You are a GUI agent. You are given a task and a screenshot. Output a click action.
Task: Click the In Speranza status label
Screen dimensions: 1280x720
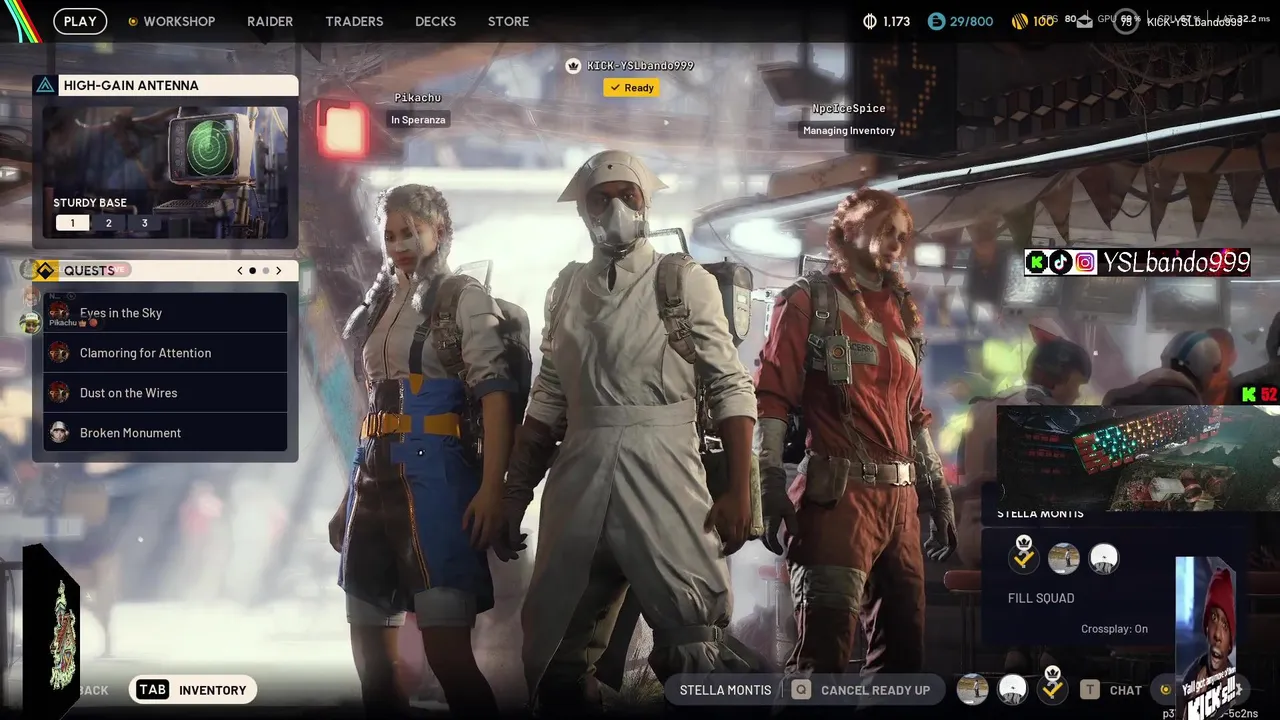pos(418,120)
